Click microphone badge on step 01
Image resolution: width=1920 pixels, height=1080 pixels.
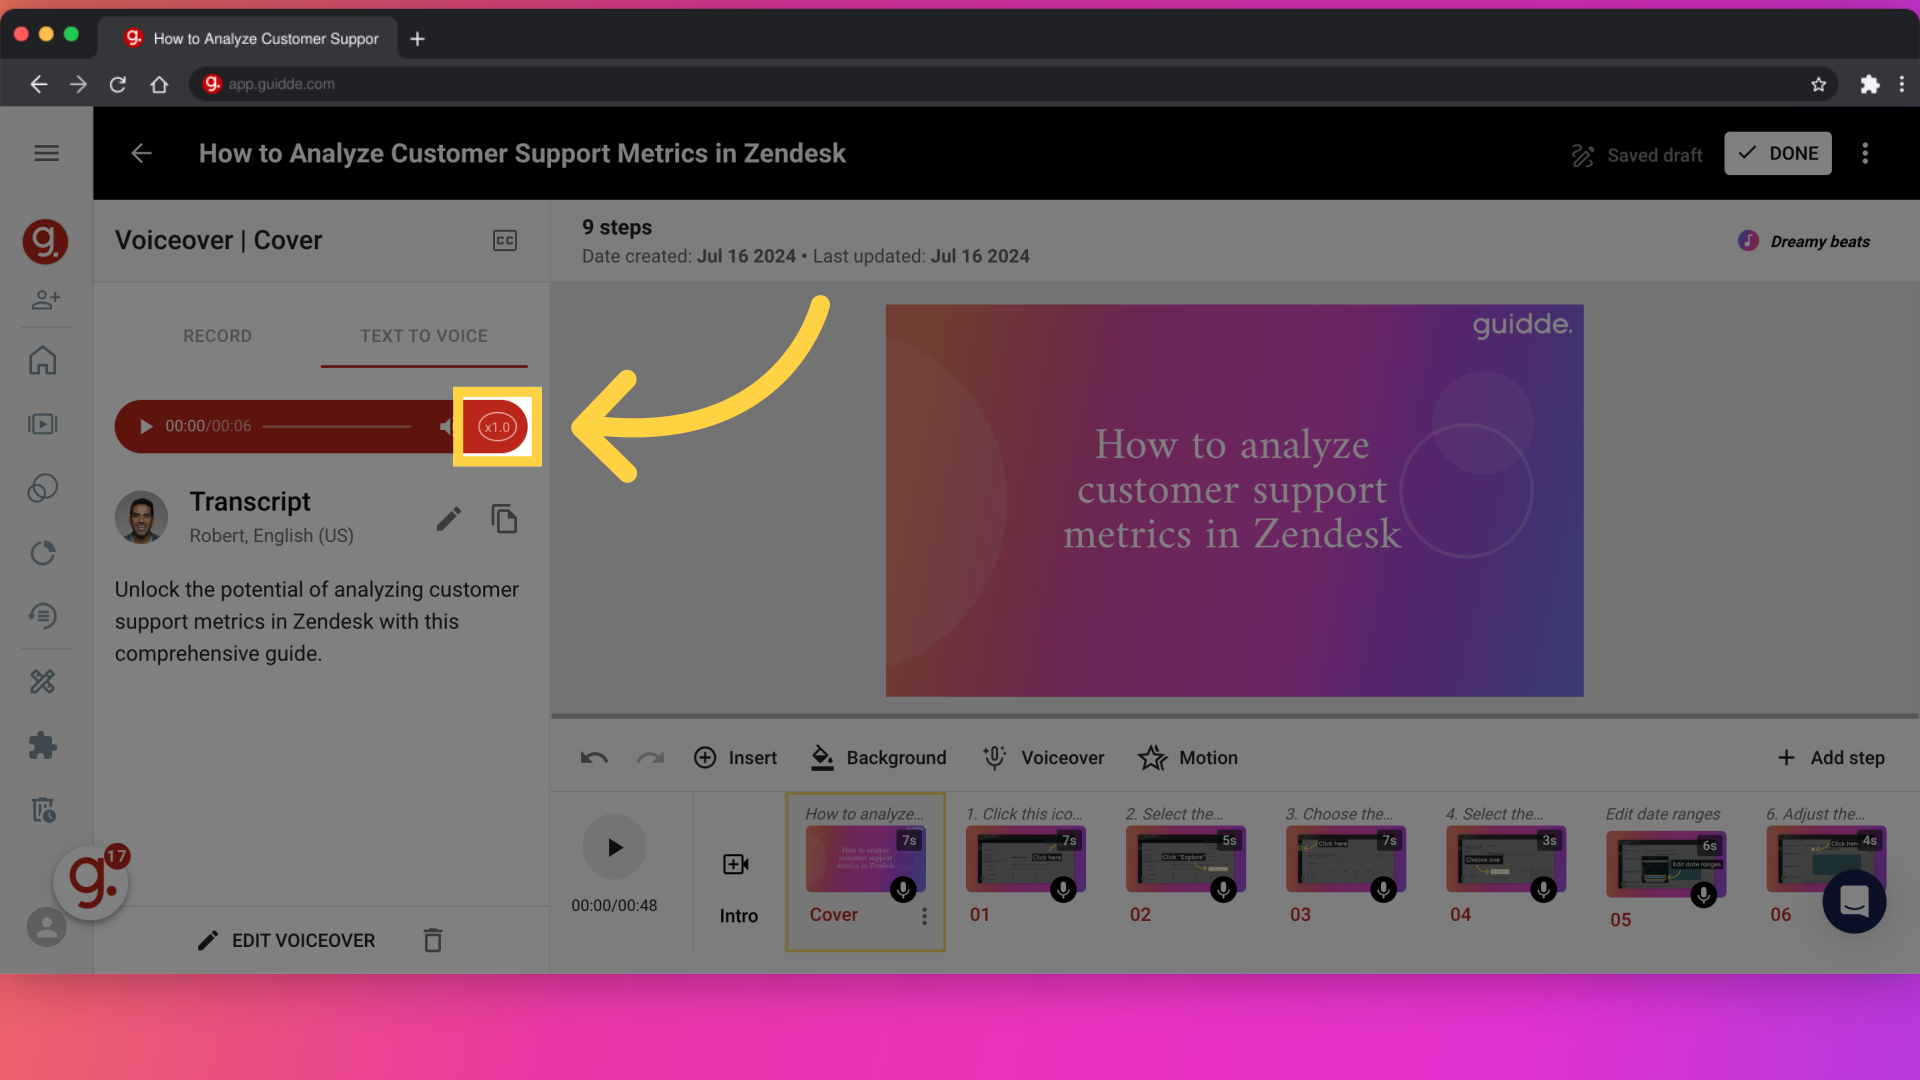click(1063, 889)
